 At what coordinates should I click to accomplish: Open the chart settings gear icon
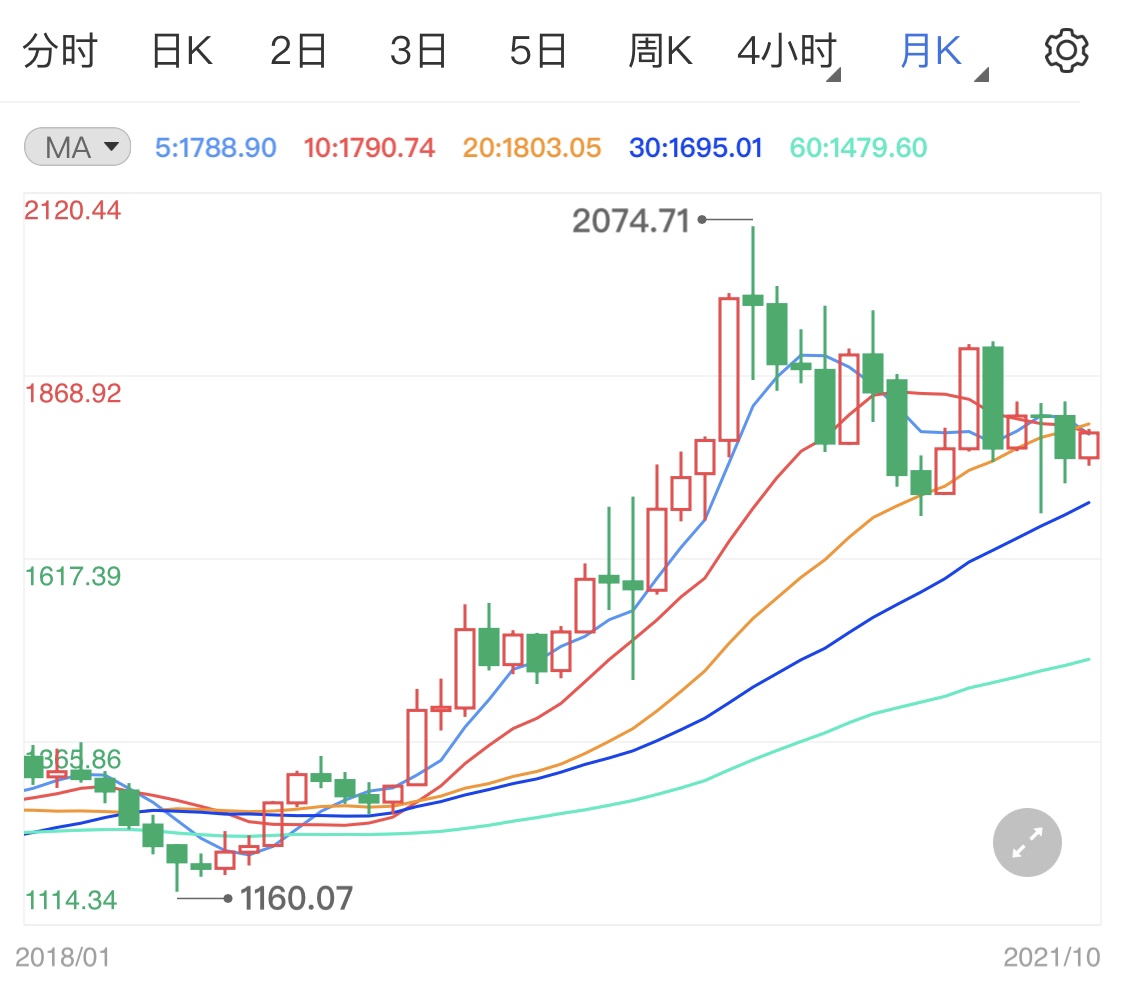point(1065,48)
